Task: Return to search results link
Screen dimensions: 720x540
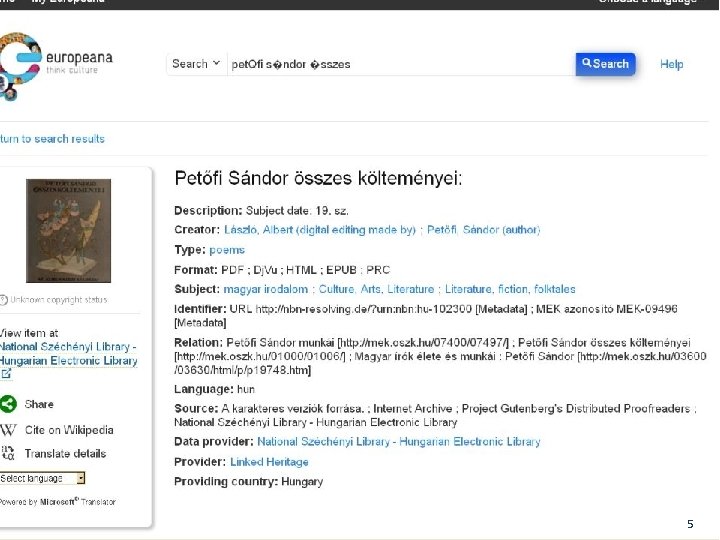Action: tap(52, 139)
